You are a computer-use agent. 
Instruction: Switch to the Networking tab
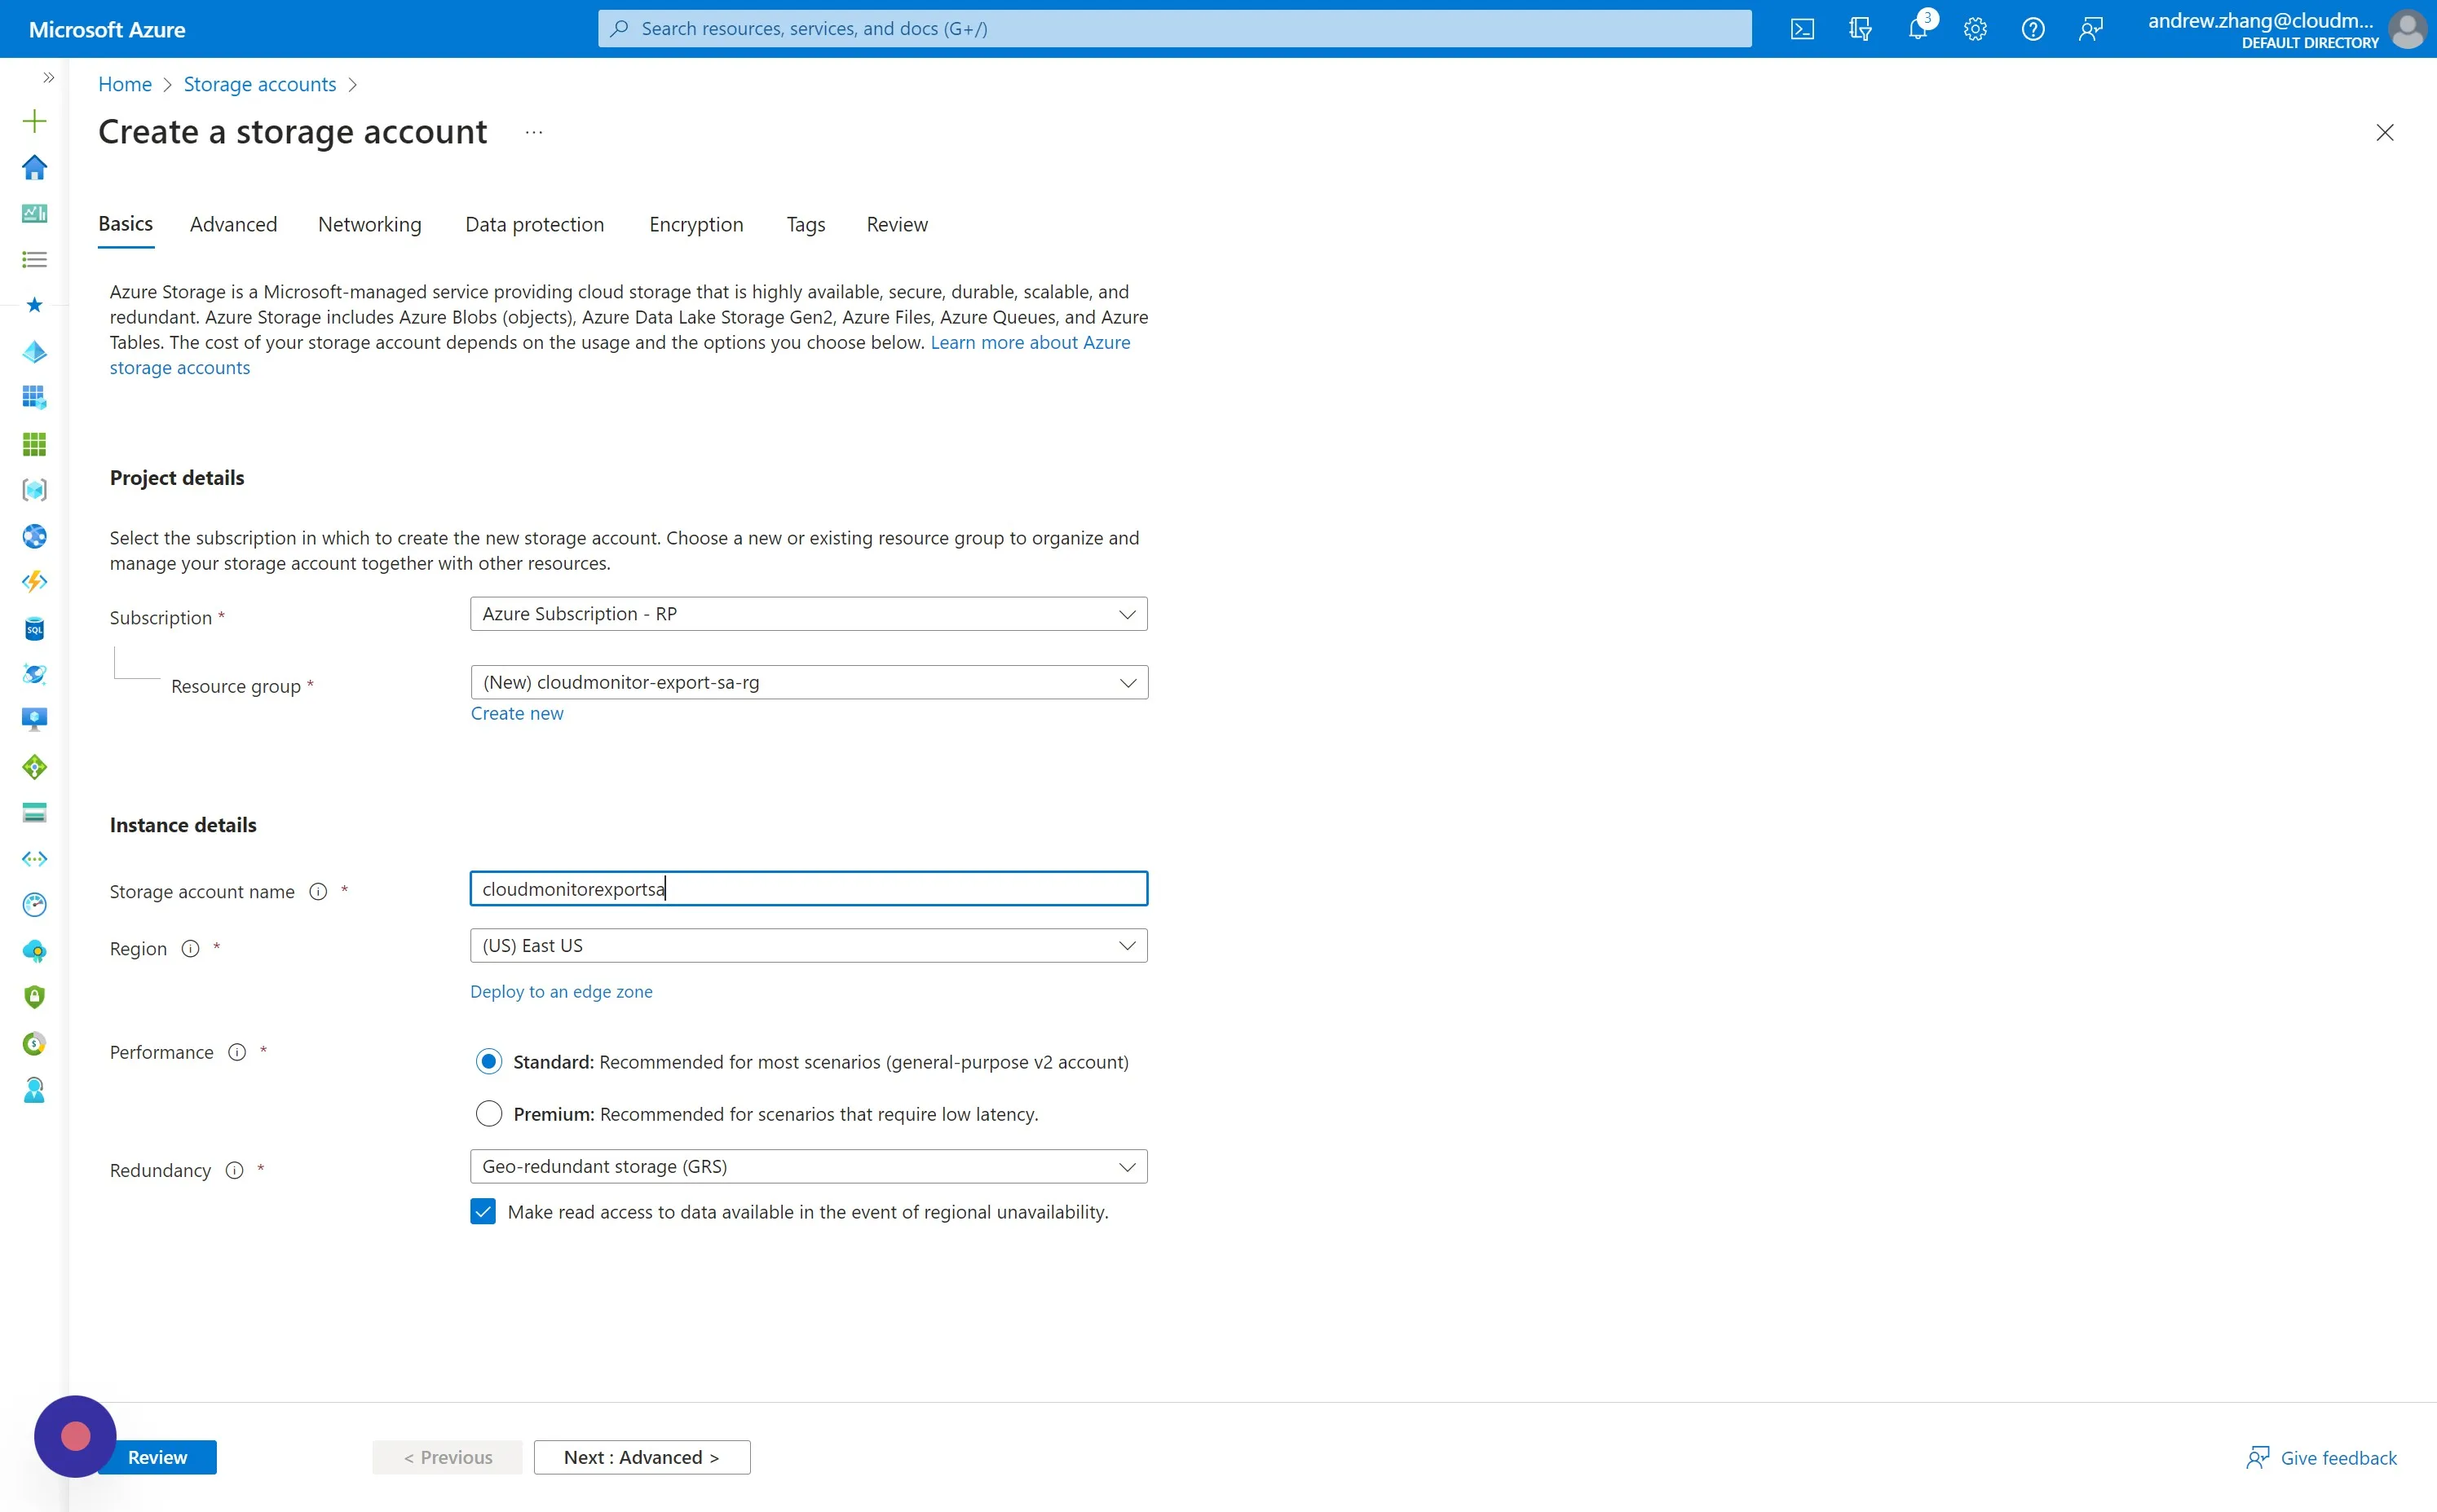(x=370, y=224)
